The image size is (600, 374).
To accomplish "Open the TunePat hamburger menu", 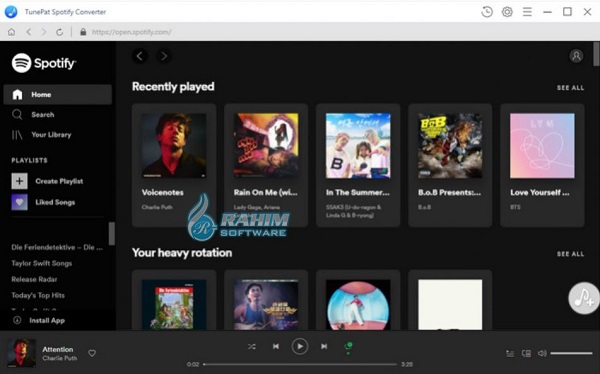I will (x=527, y=12).
